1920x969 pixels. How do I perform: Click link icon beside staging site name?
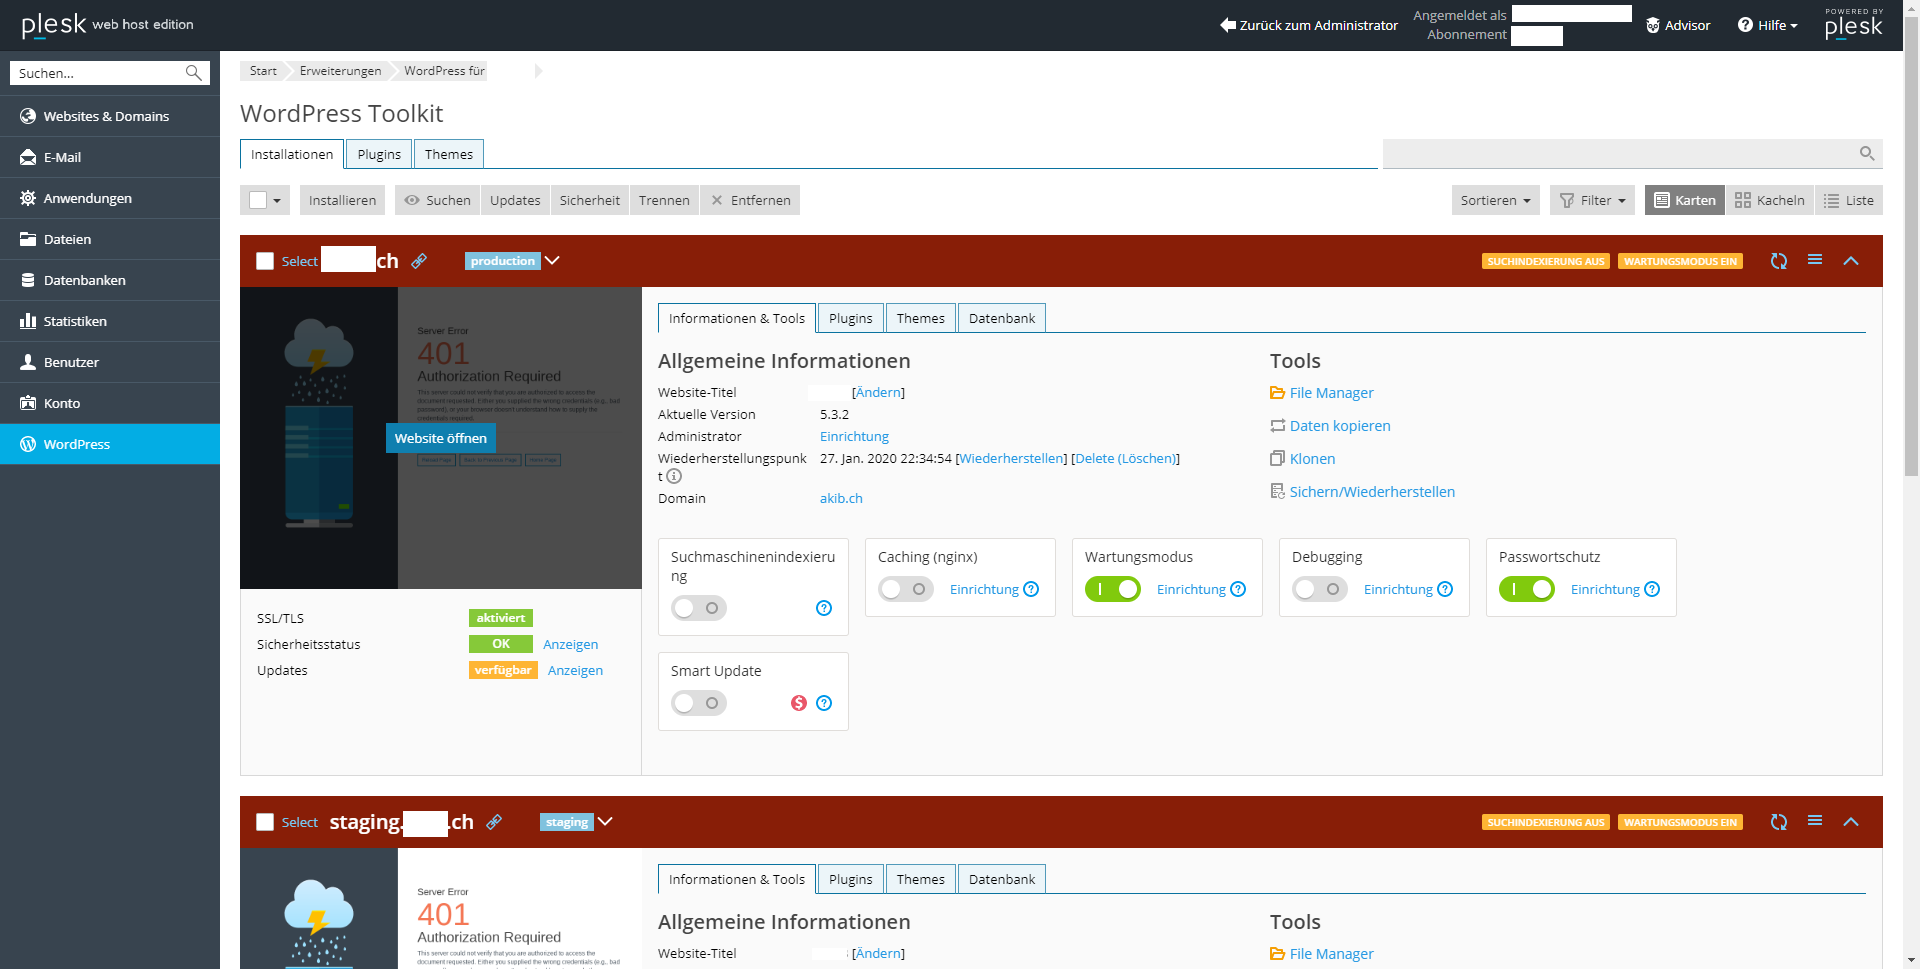(494, 822)
